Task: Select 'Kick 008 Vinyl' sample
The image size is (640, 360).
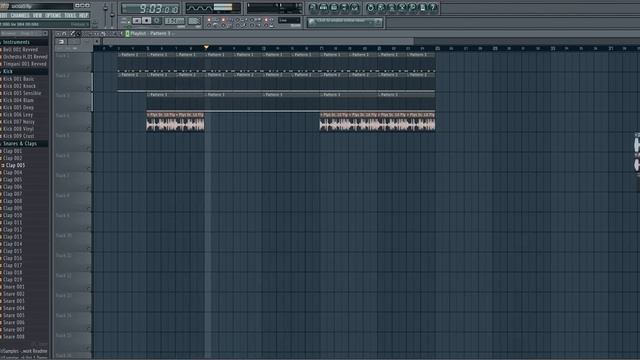Action: click(x=18, y=129)
